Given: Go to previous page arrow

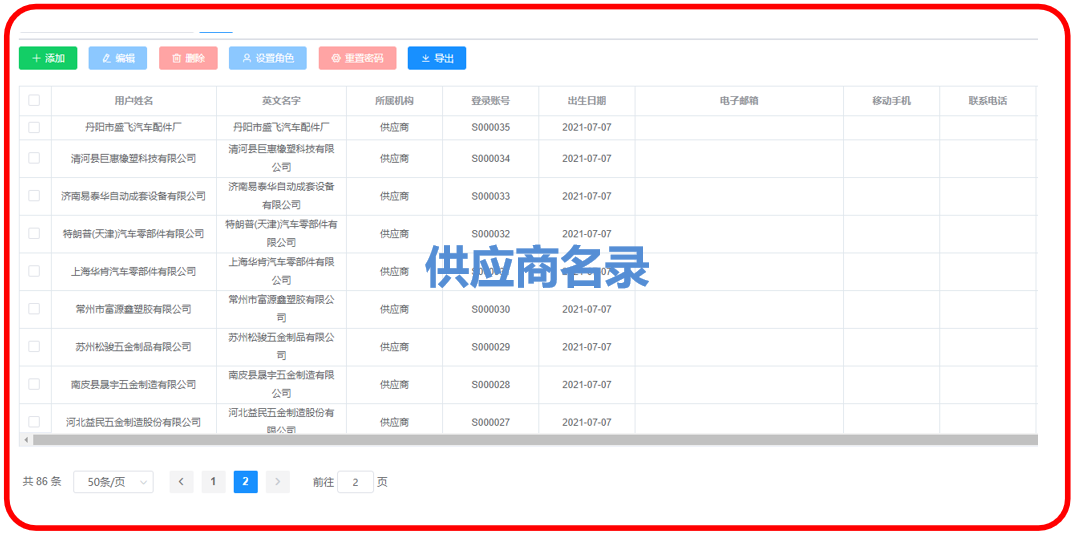Looking at the screenshot, I should 181,482.
